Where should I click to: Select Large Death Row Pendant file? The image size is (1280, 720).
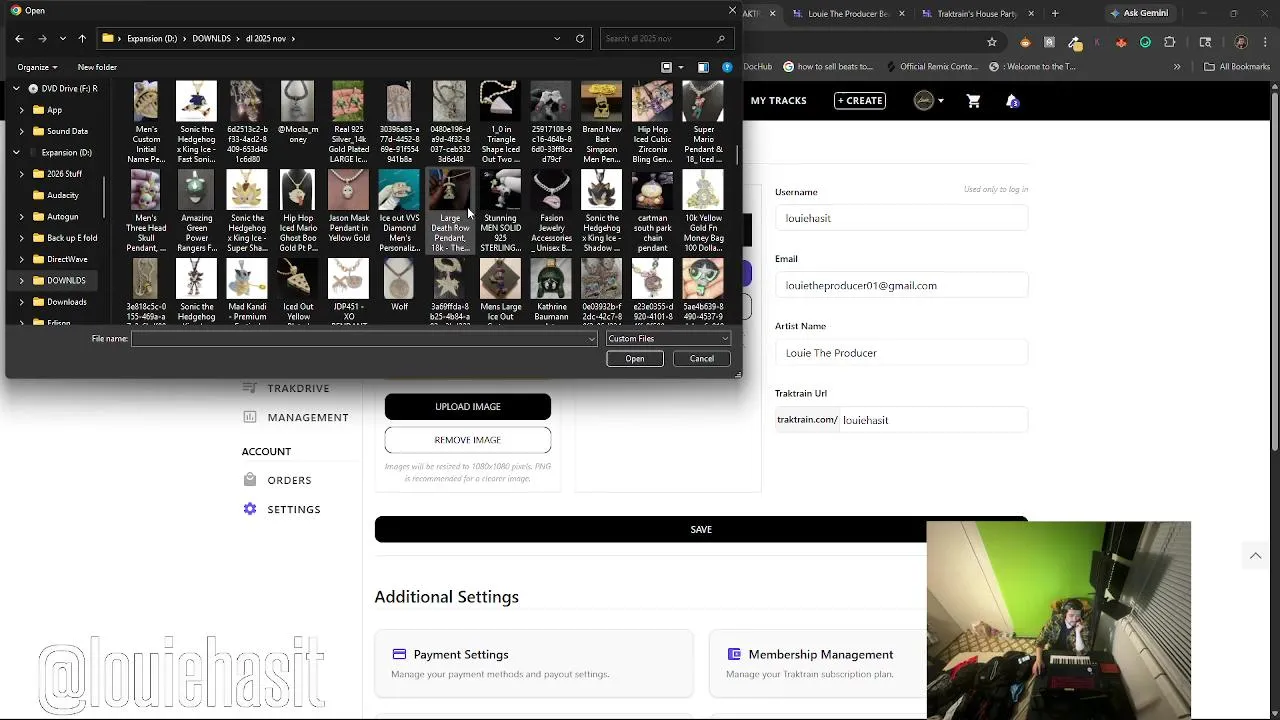coord(450,211)
